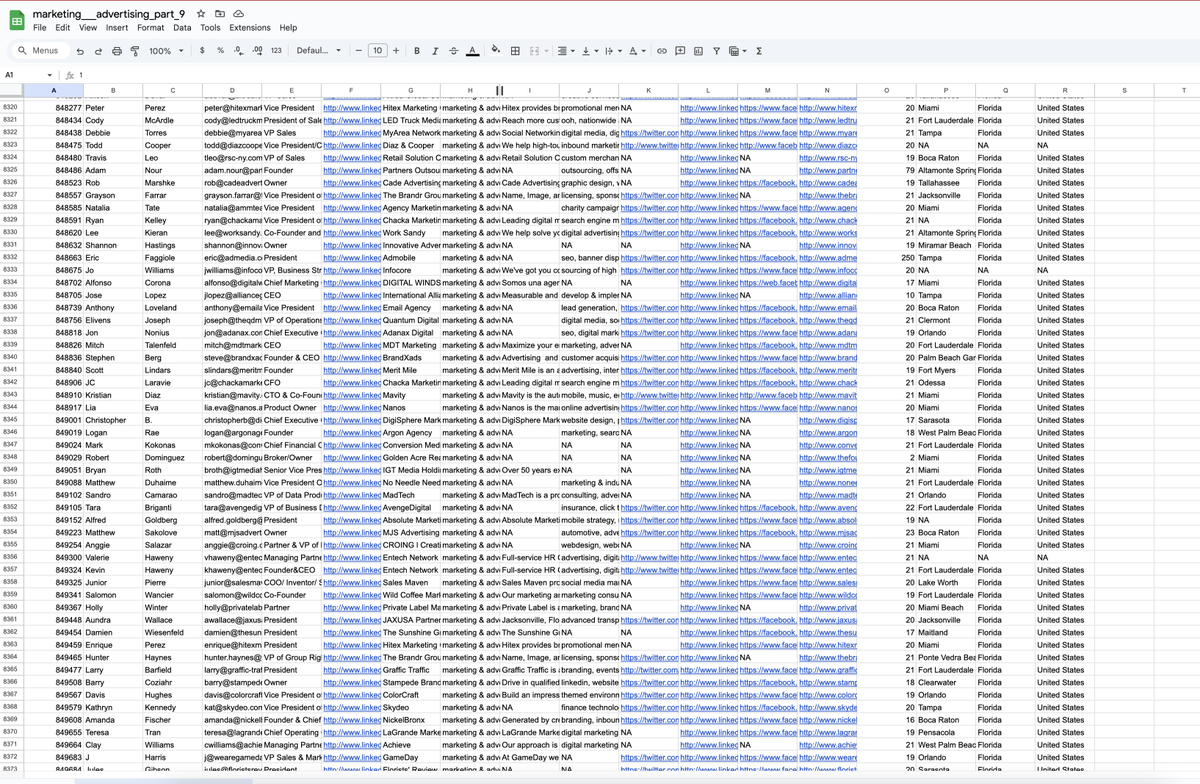Format as percent with the % icon
The image size is (1200, 784).
coord(220,50)
